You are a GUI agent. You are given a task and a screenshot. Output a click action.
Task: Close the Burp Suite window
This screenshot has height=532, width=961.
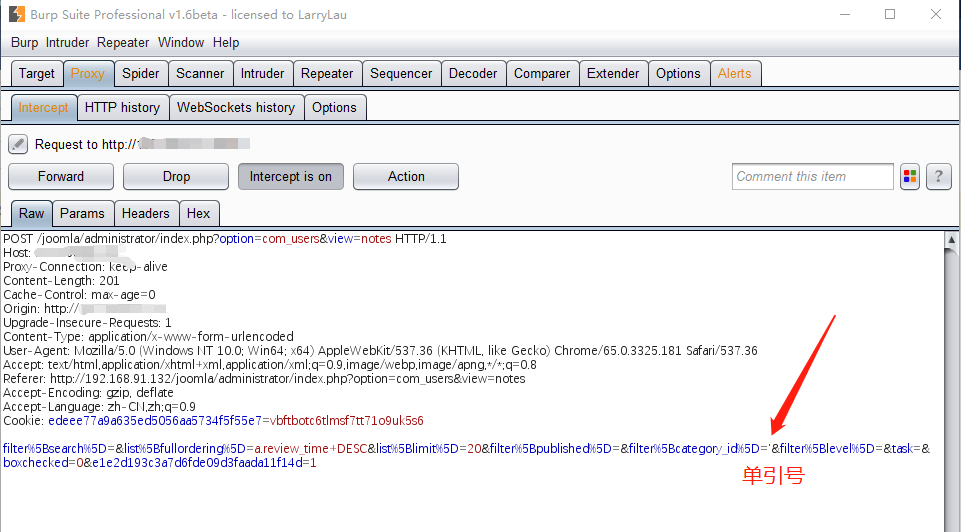pyautogui.click(x=936, y=14)
